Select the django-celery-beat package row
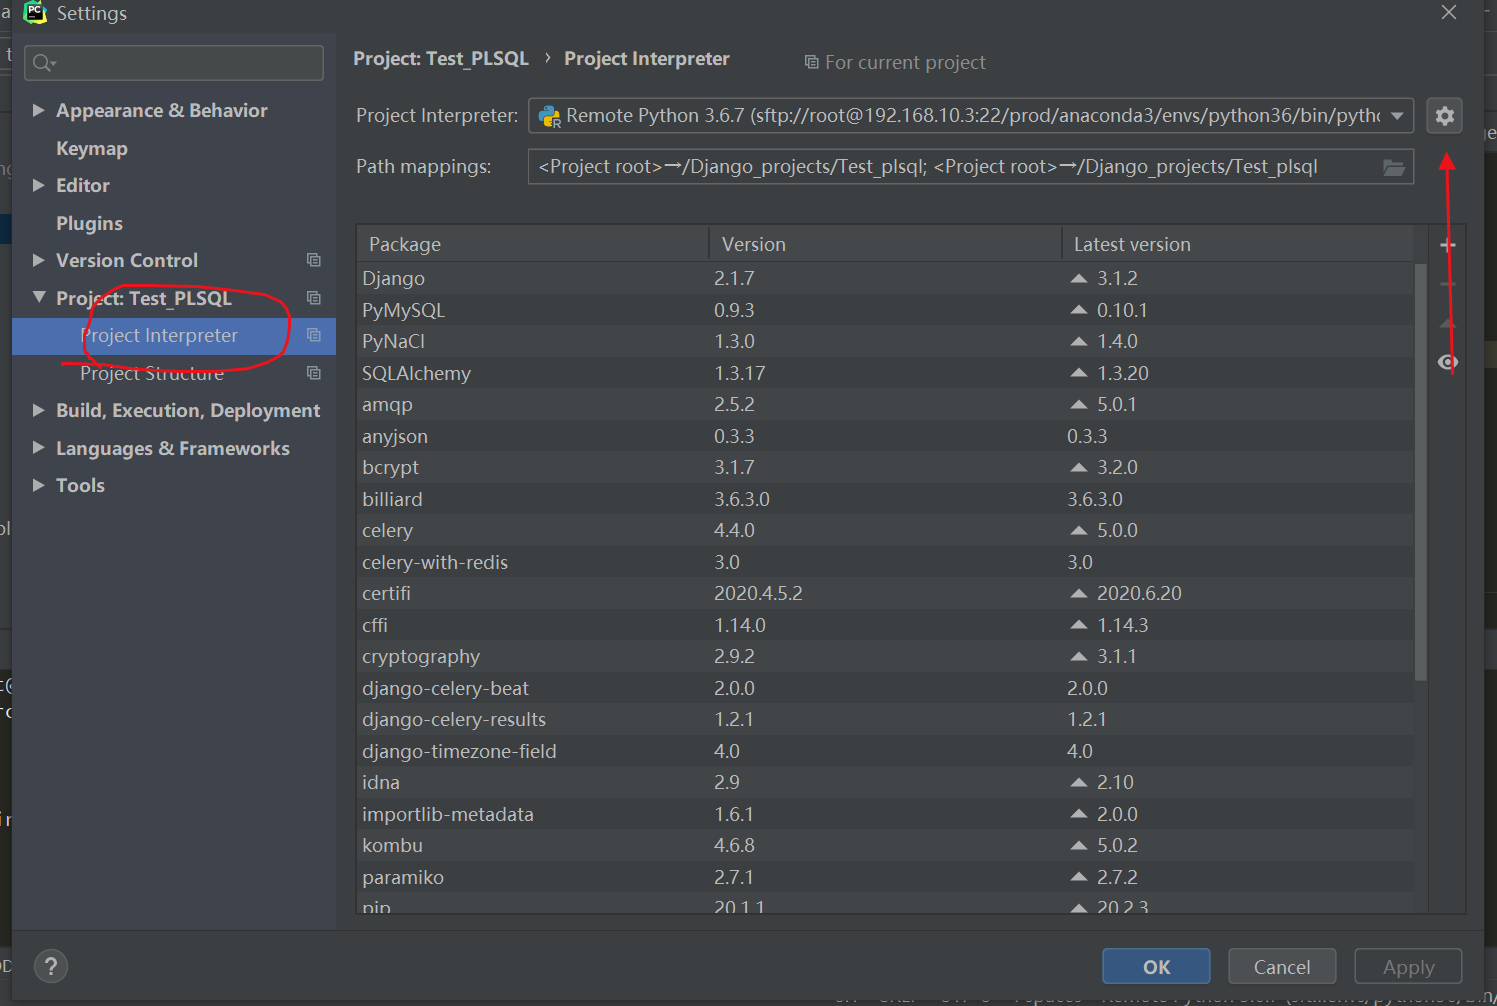Screen dimensions: 1497x1006 885,688
